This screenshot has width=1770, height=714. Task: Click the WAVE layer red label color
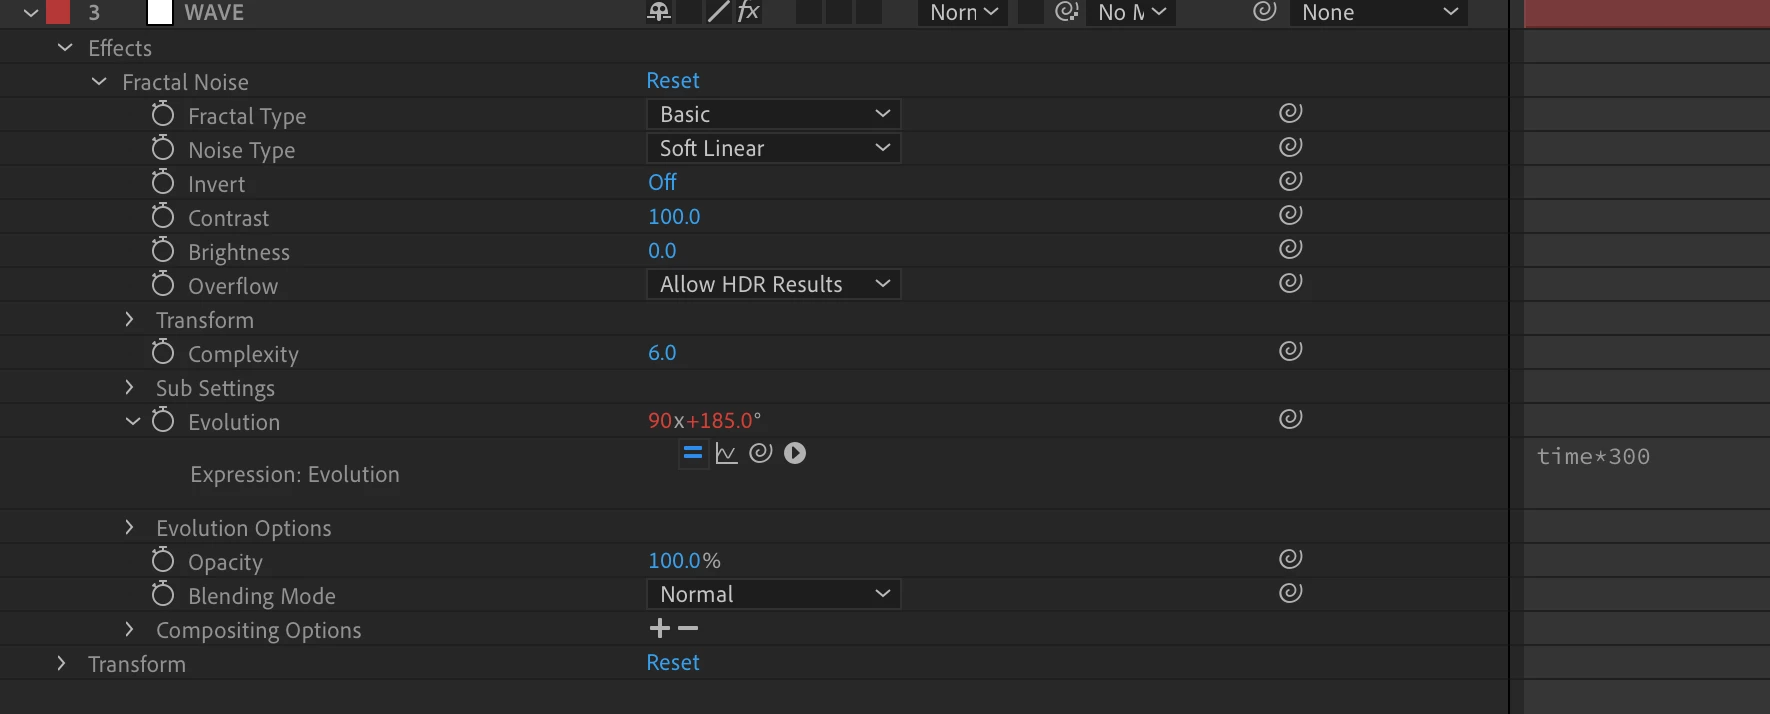(58, 12)
